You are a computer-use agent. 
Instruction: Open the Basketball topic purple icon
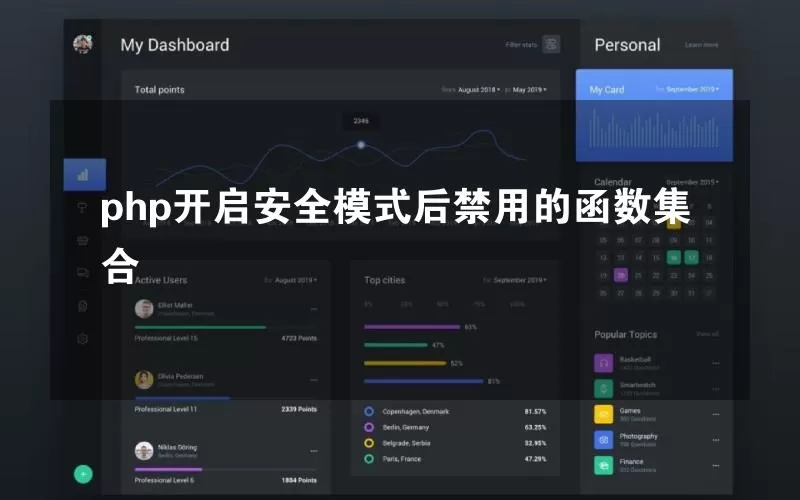click(x=604, y=363)
